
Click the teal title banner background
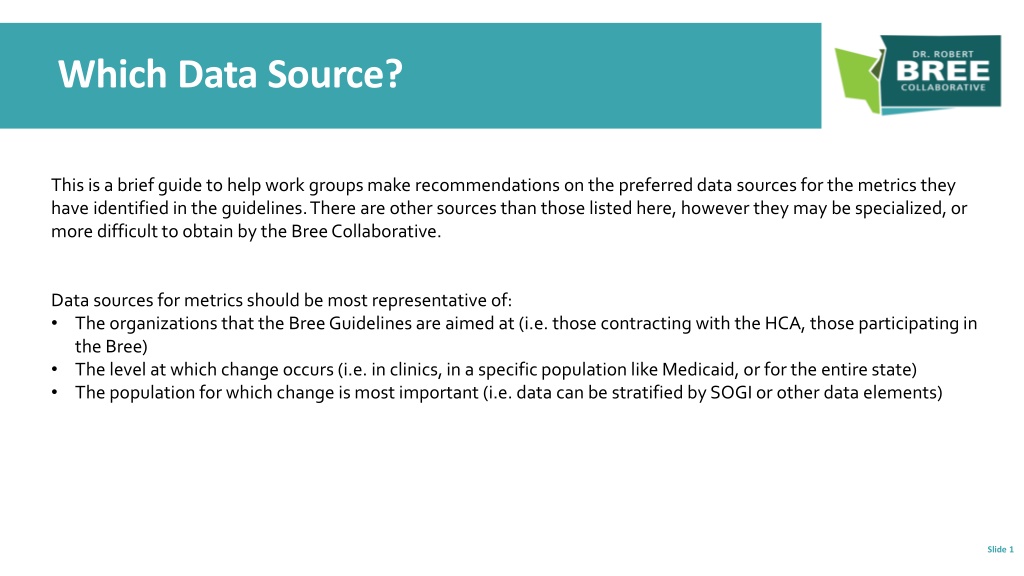tap(410, 76)
